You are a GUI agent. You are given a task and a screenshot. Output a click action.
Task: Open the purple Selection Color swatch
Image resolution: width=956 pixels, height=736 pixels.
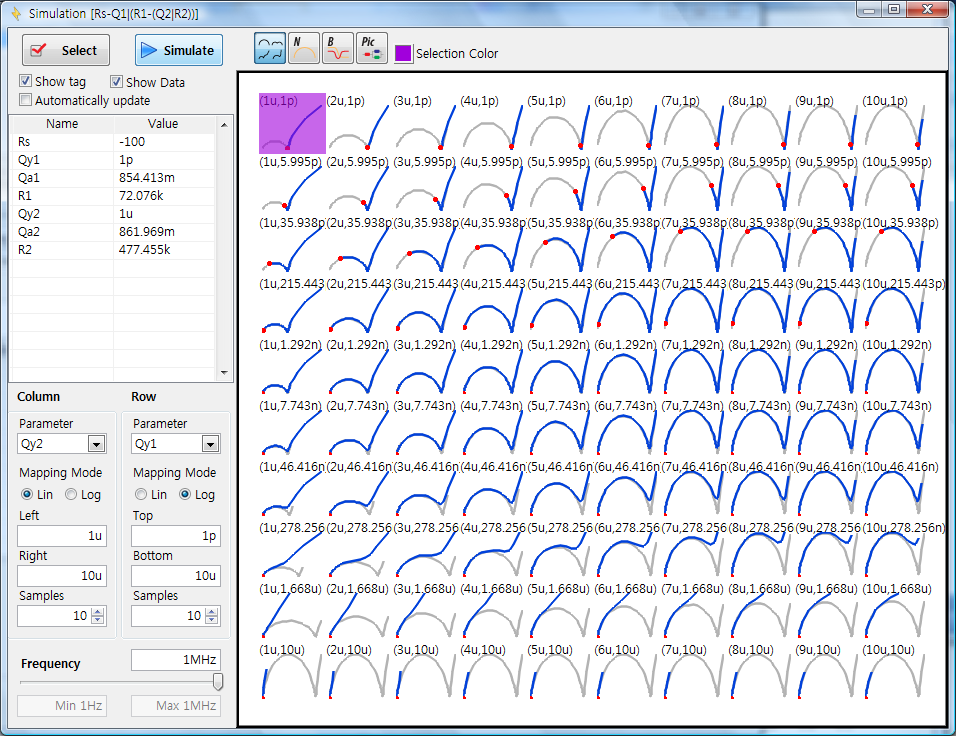[403, 53]
